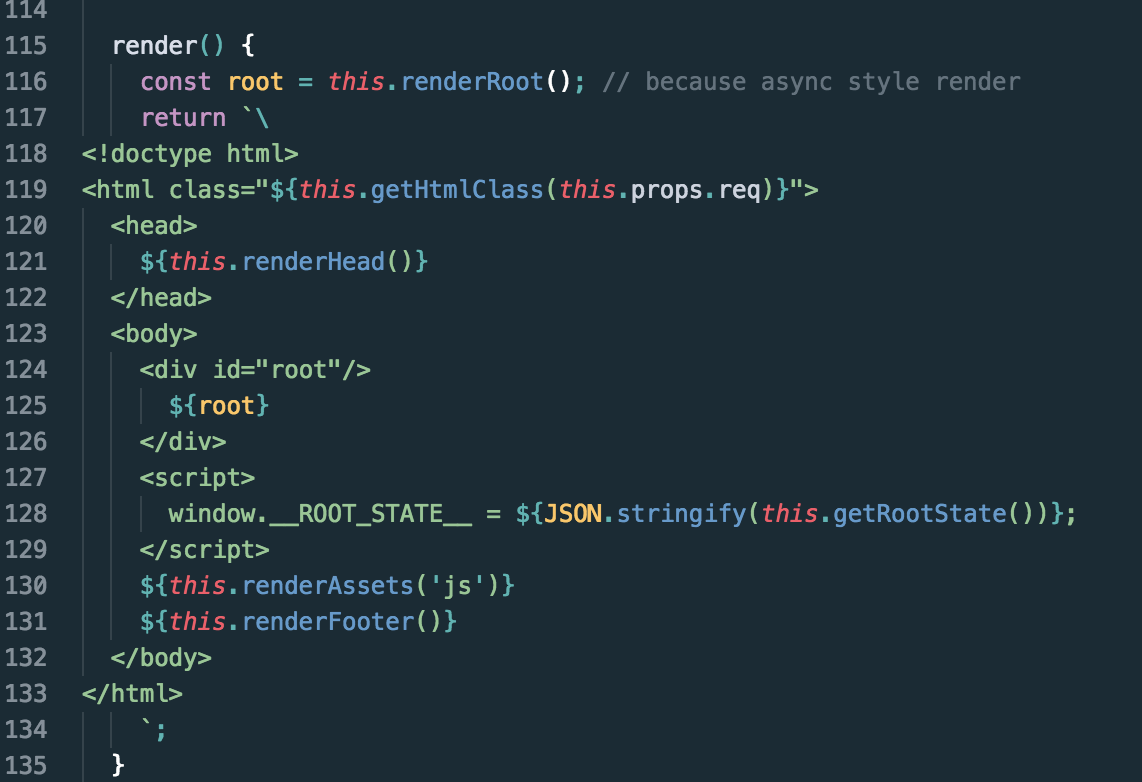Click 'renderHead' on line 121
Image resolution: width=1142 pixels, height=782 pixels.
click(x=313, y=262)
